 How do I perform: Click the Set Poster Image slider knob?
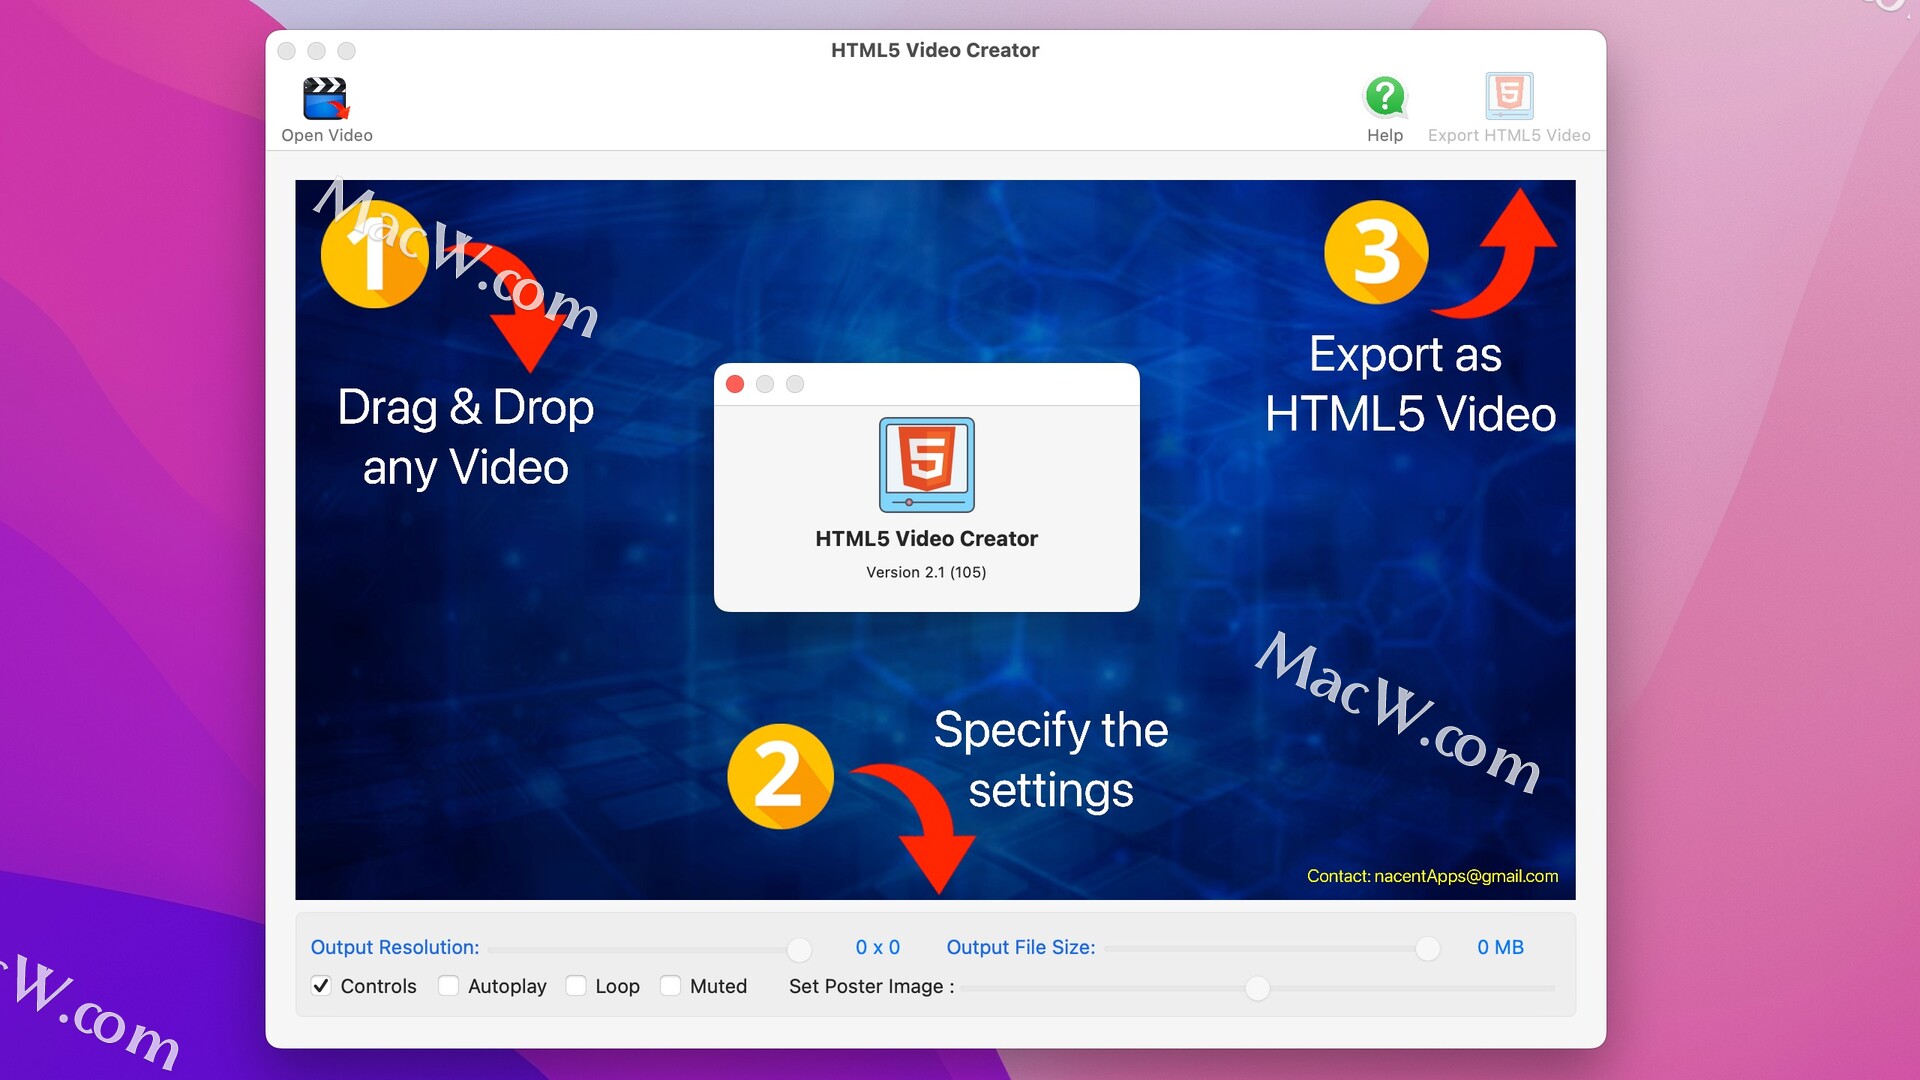coord(1257,988)
